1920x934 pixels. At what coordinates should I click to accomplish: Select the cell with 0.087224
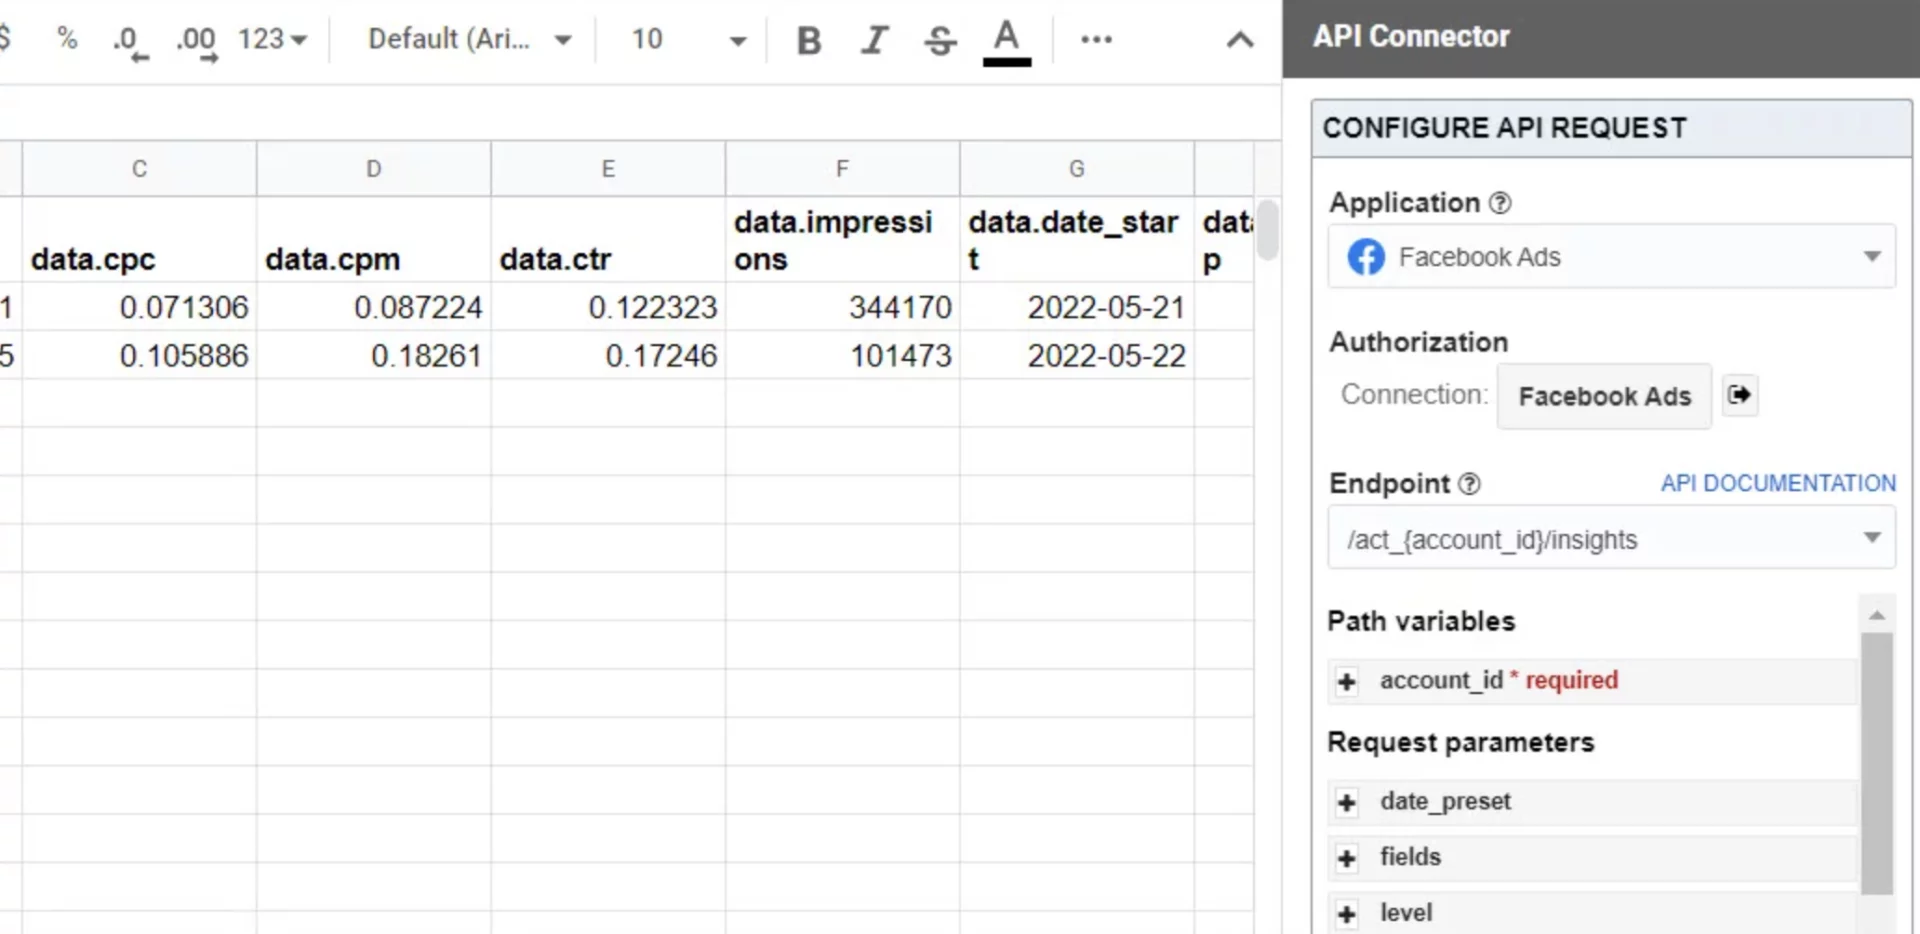point(374,307)
